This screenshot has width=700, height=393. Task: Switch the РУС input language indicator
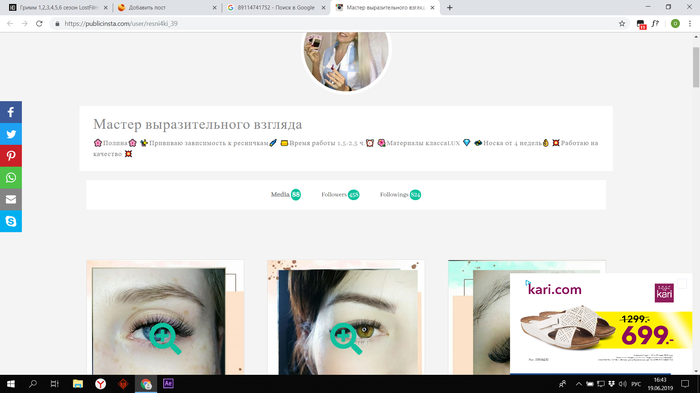[x=636, y=384]
